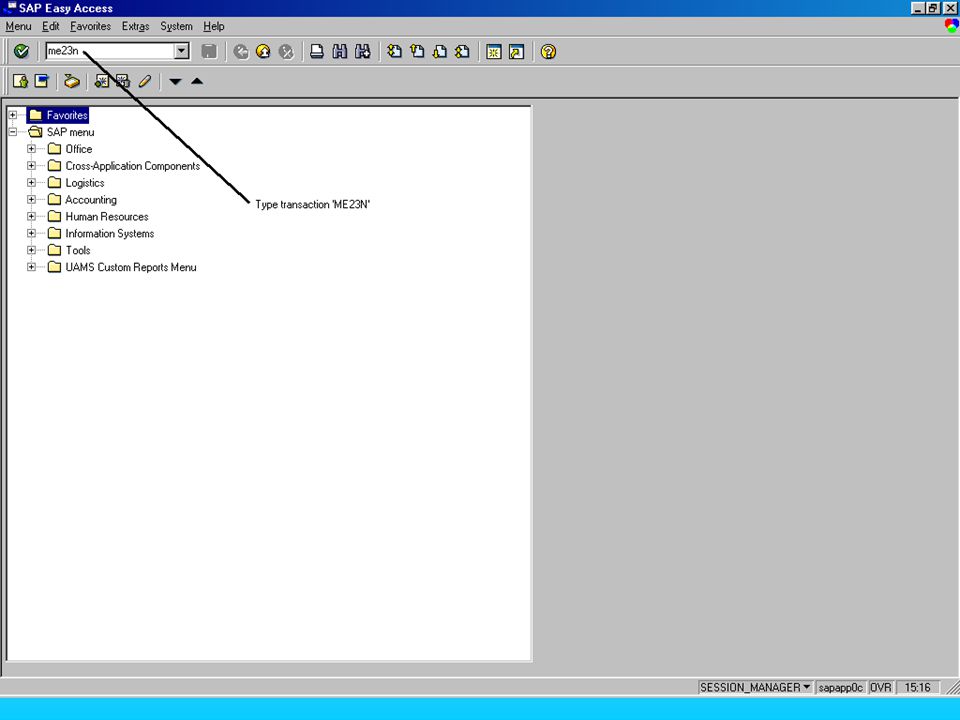
Task: Click the Change Favorites pencil icon
Action: coord(144,81)
